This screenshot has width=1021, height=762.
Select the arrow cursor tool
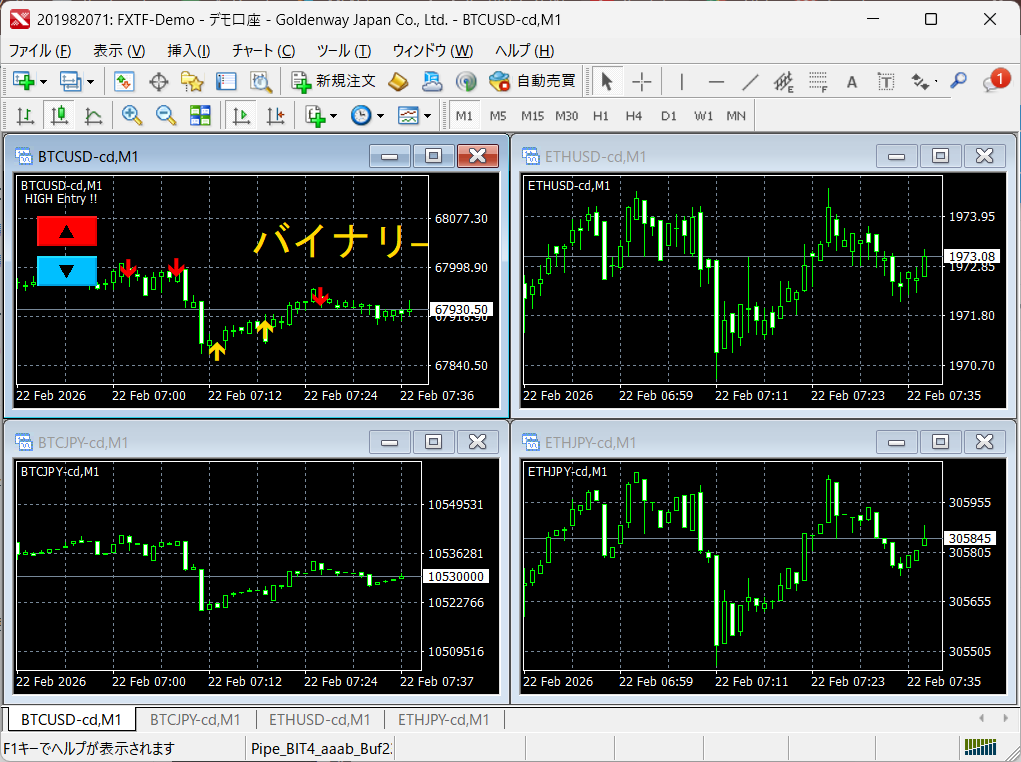click(x=607, y=81)
